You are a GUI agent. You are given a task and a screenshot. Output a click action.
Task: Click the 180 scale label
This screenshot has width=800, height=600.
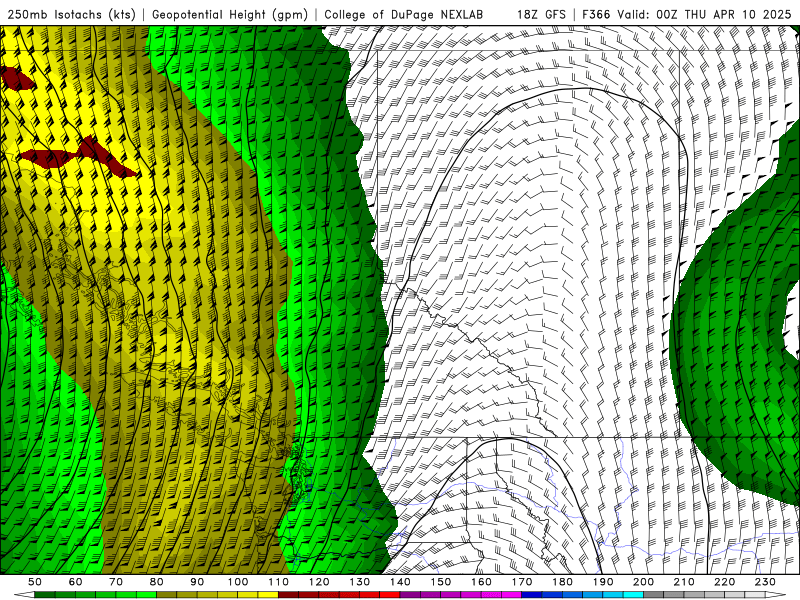[563, 582]
